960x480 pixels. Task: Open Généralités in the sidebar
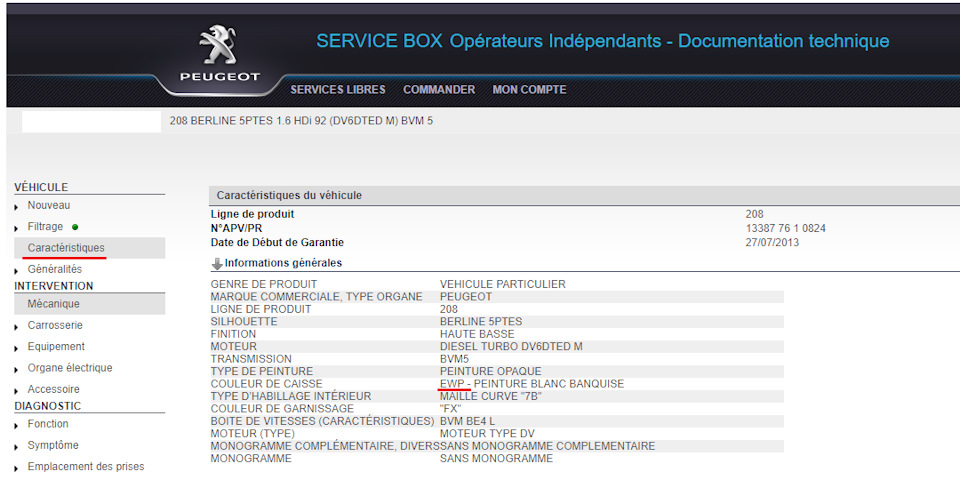tap(54, 269)
